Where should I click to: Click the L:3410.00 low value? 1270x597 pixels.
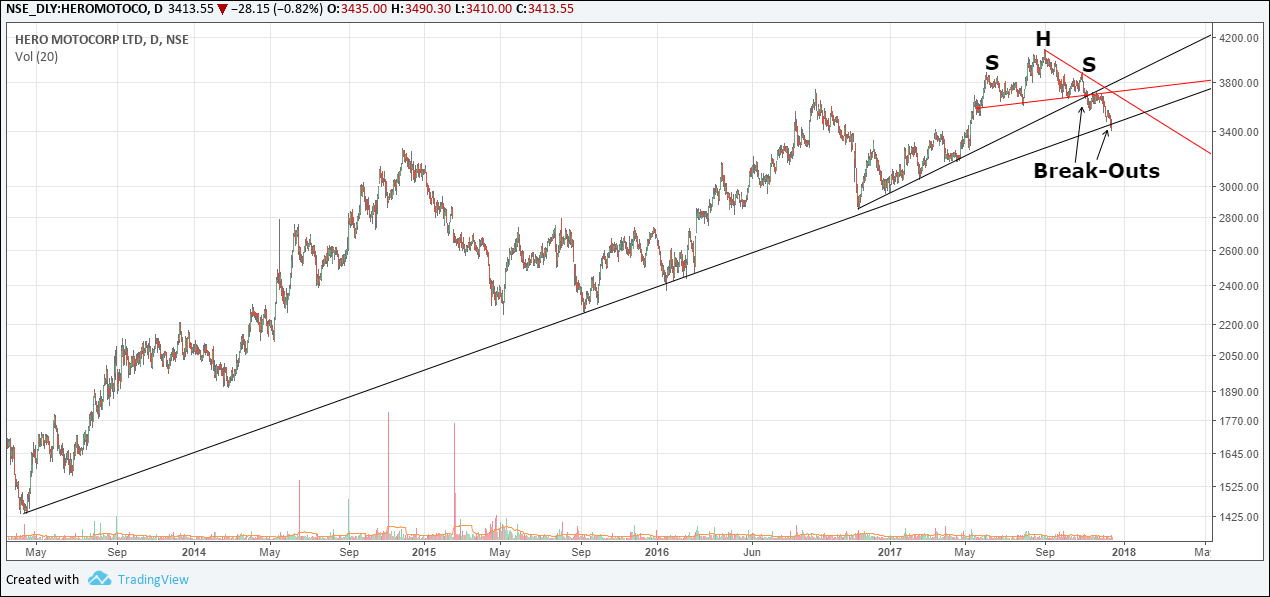[486, 9]
